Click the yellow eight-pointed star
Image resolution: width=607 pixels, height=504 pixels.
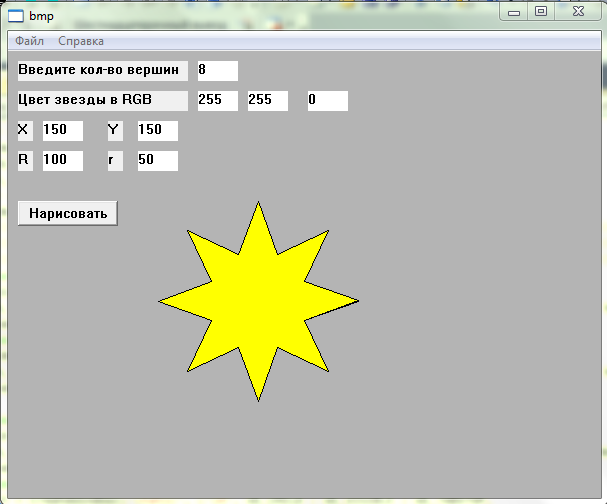(x=259, y=301)
